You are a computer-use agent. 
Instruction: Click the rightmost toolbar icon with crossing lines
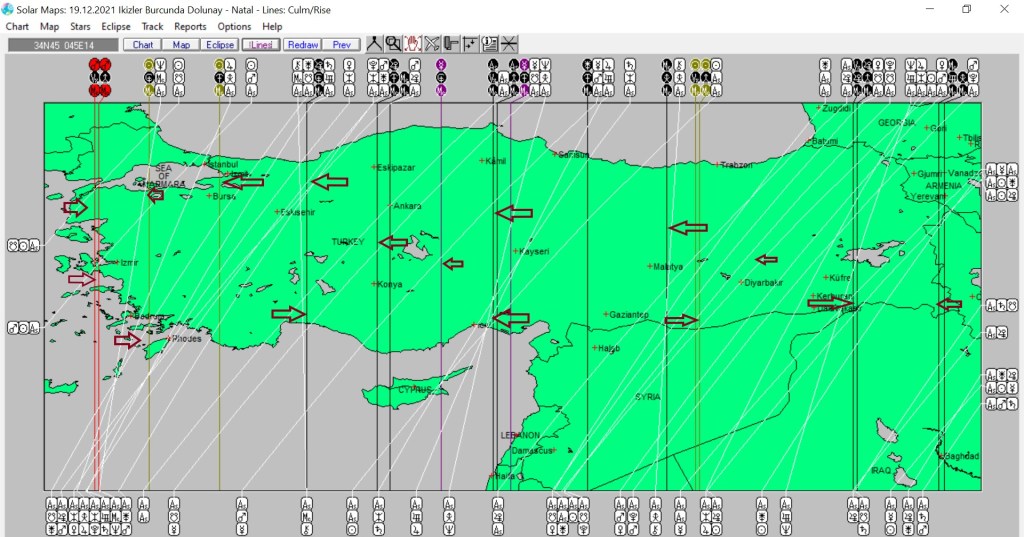point(509,44)
